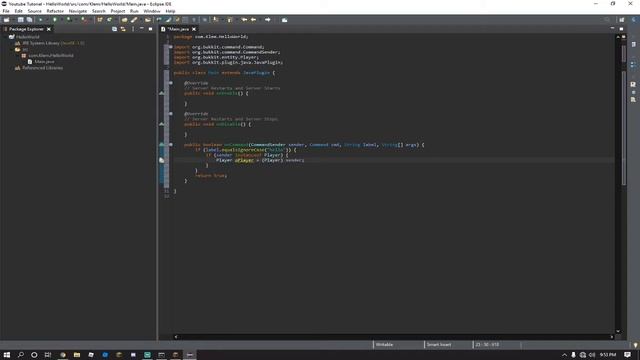
Task: Toggle Link with Editor in Package Explorer
Action: pyautogui.click(x=123, y=29)
